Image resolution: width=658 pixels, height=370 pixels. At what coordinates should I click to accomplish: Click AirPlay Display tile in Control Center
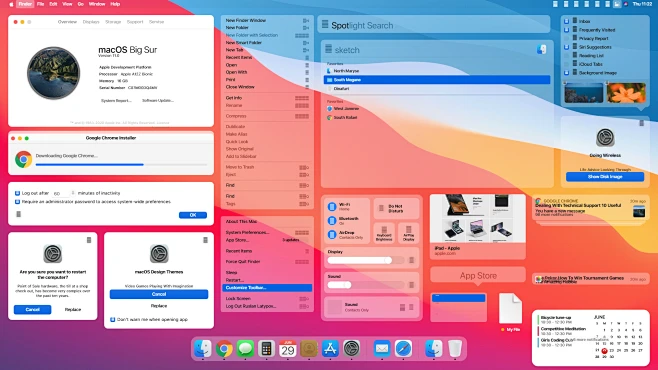point(408,232)
